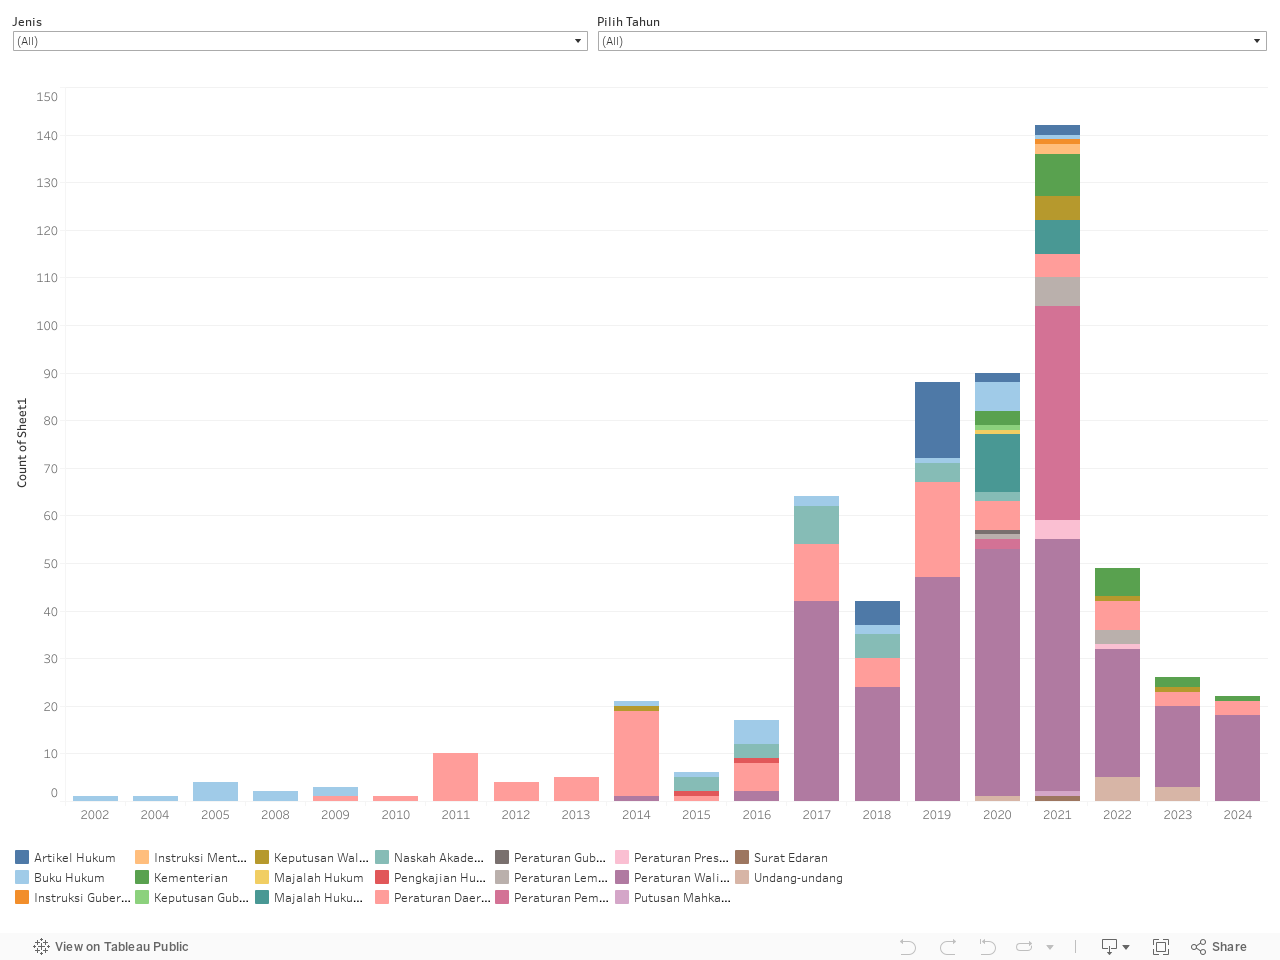Click Peraturan Wali... legend label

coord(682,878)
